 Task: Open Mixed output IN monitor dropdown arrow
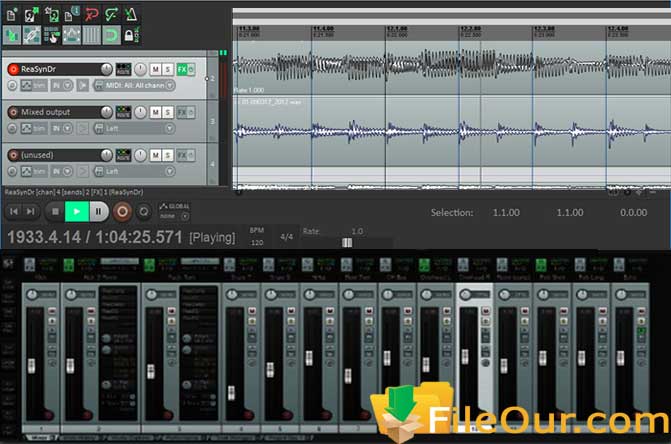point(68,128)
